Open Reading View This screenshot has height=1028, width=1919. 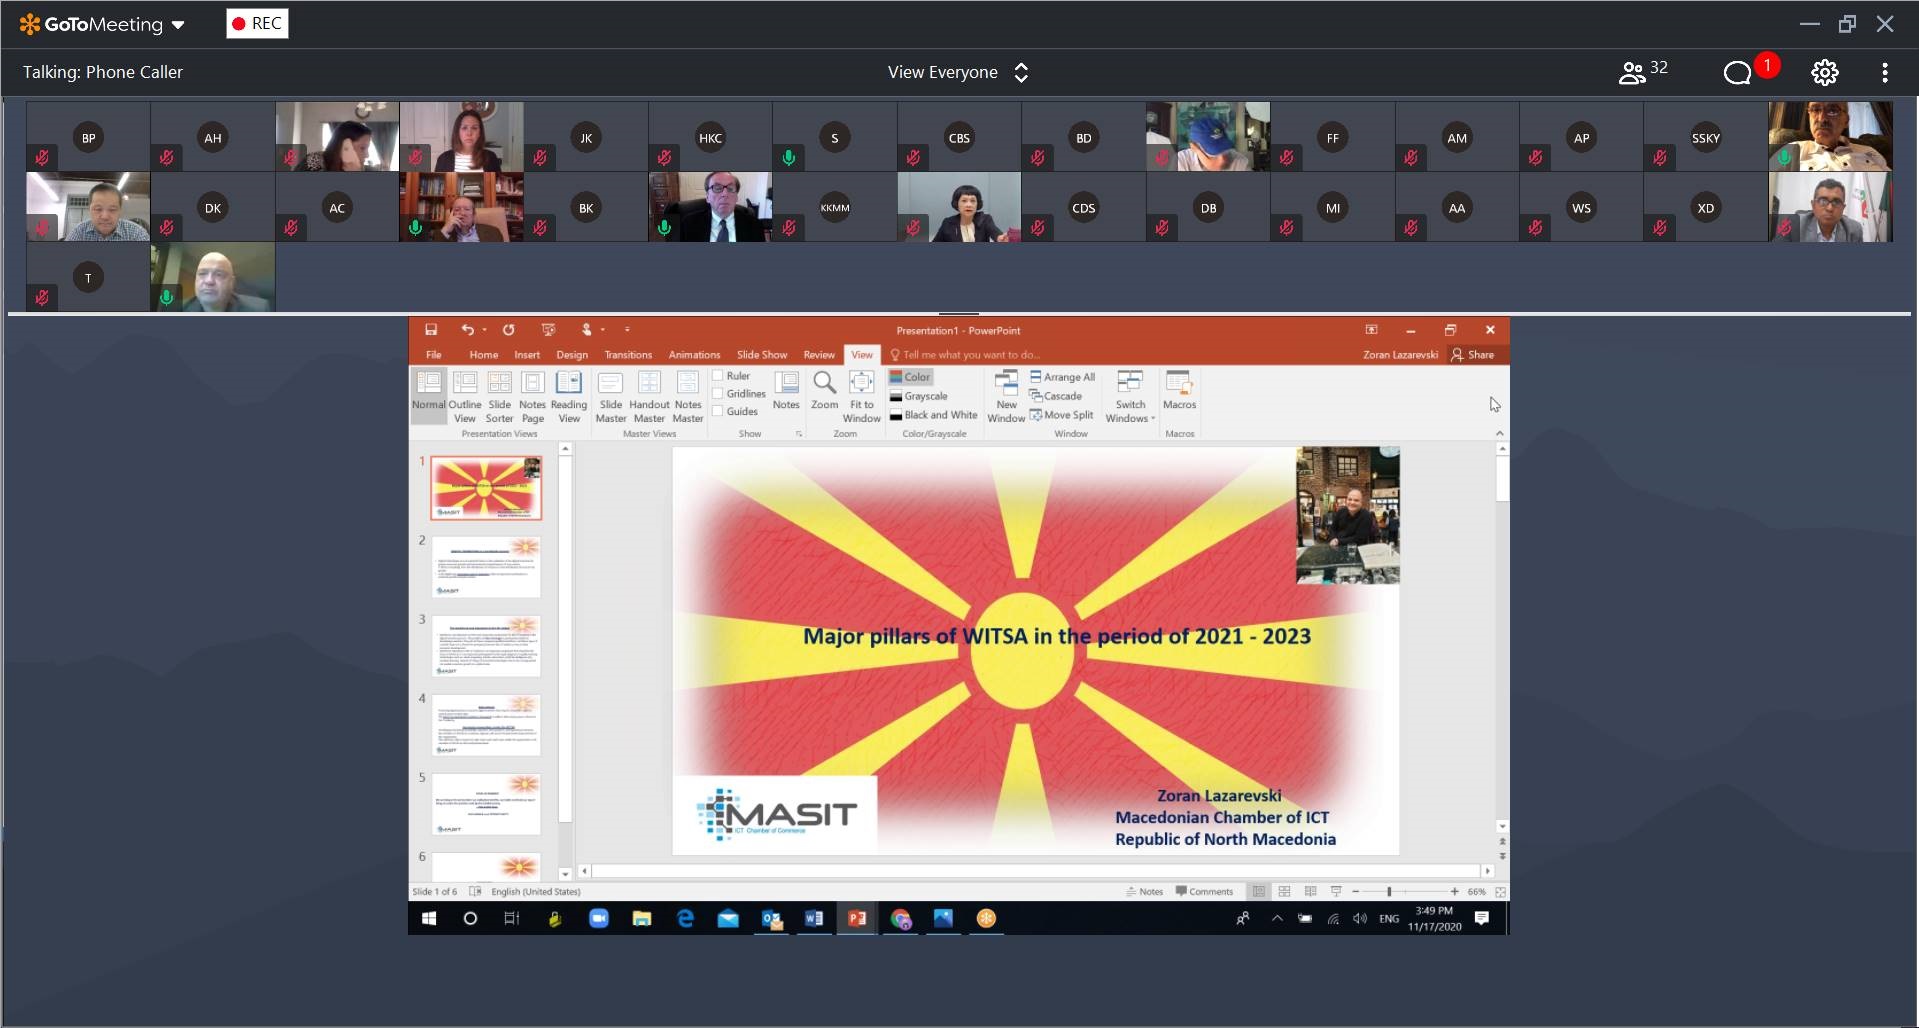pyautogui.click(x=569, y=397)
